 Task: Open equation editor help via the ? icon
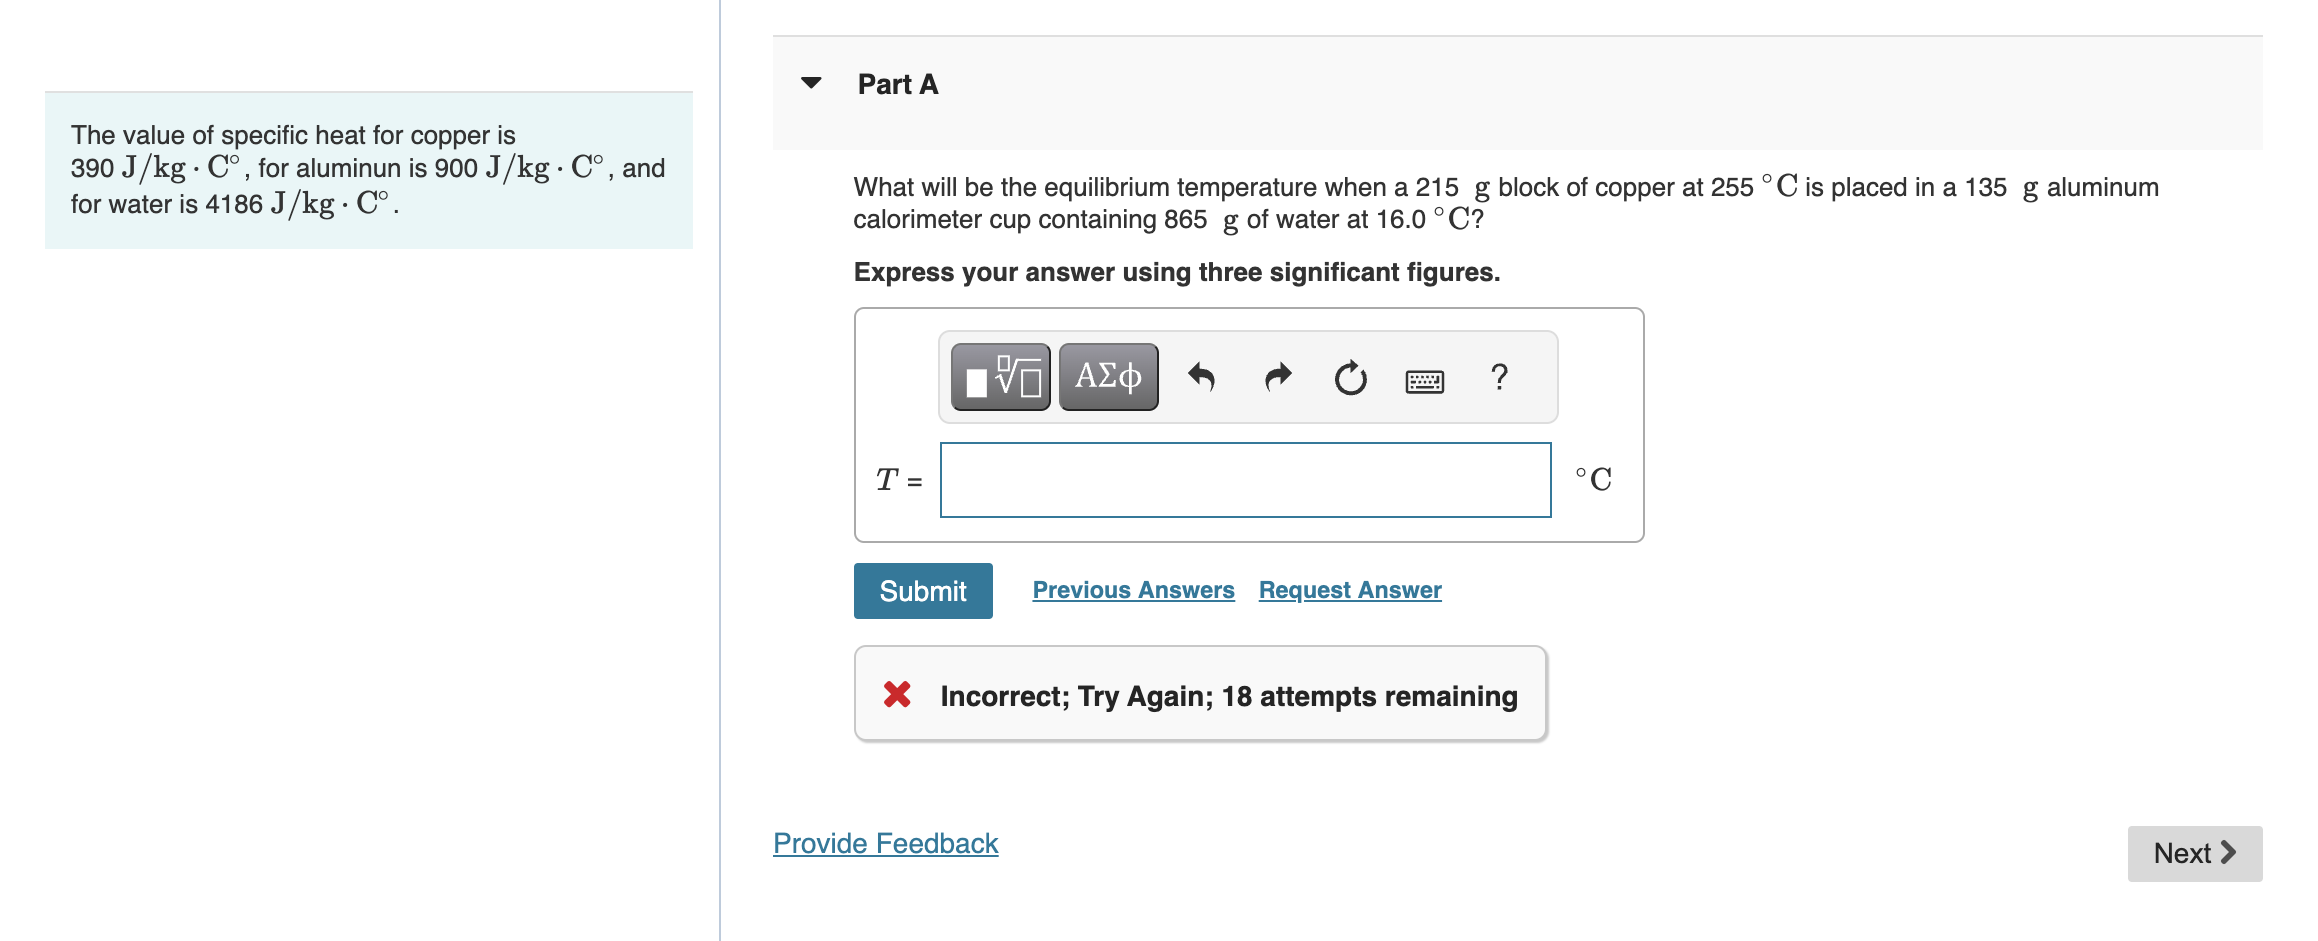pos(1498,377)
